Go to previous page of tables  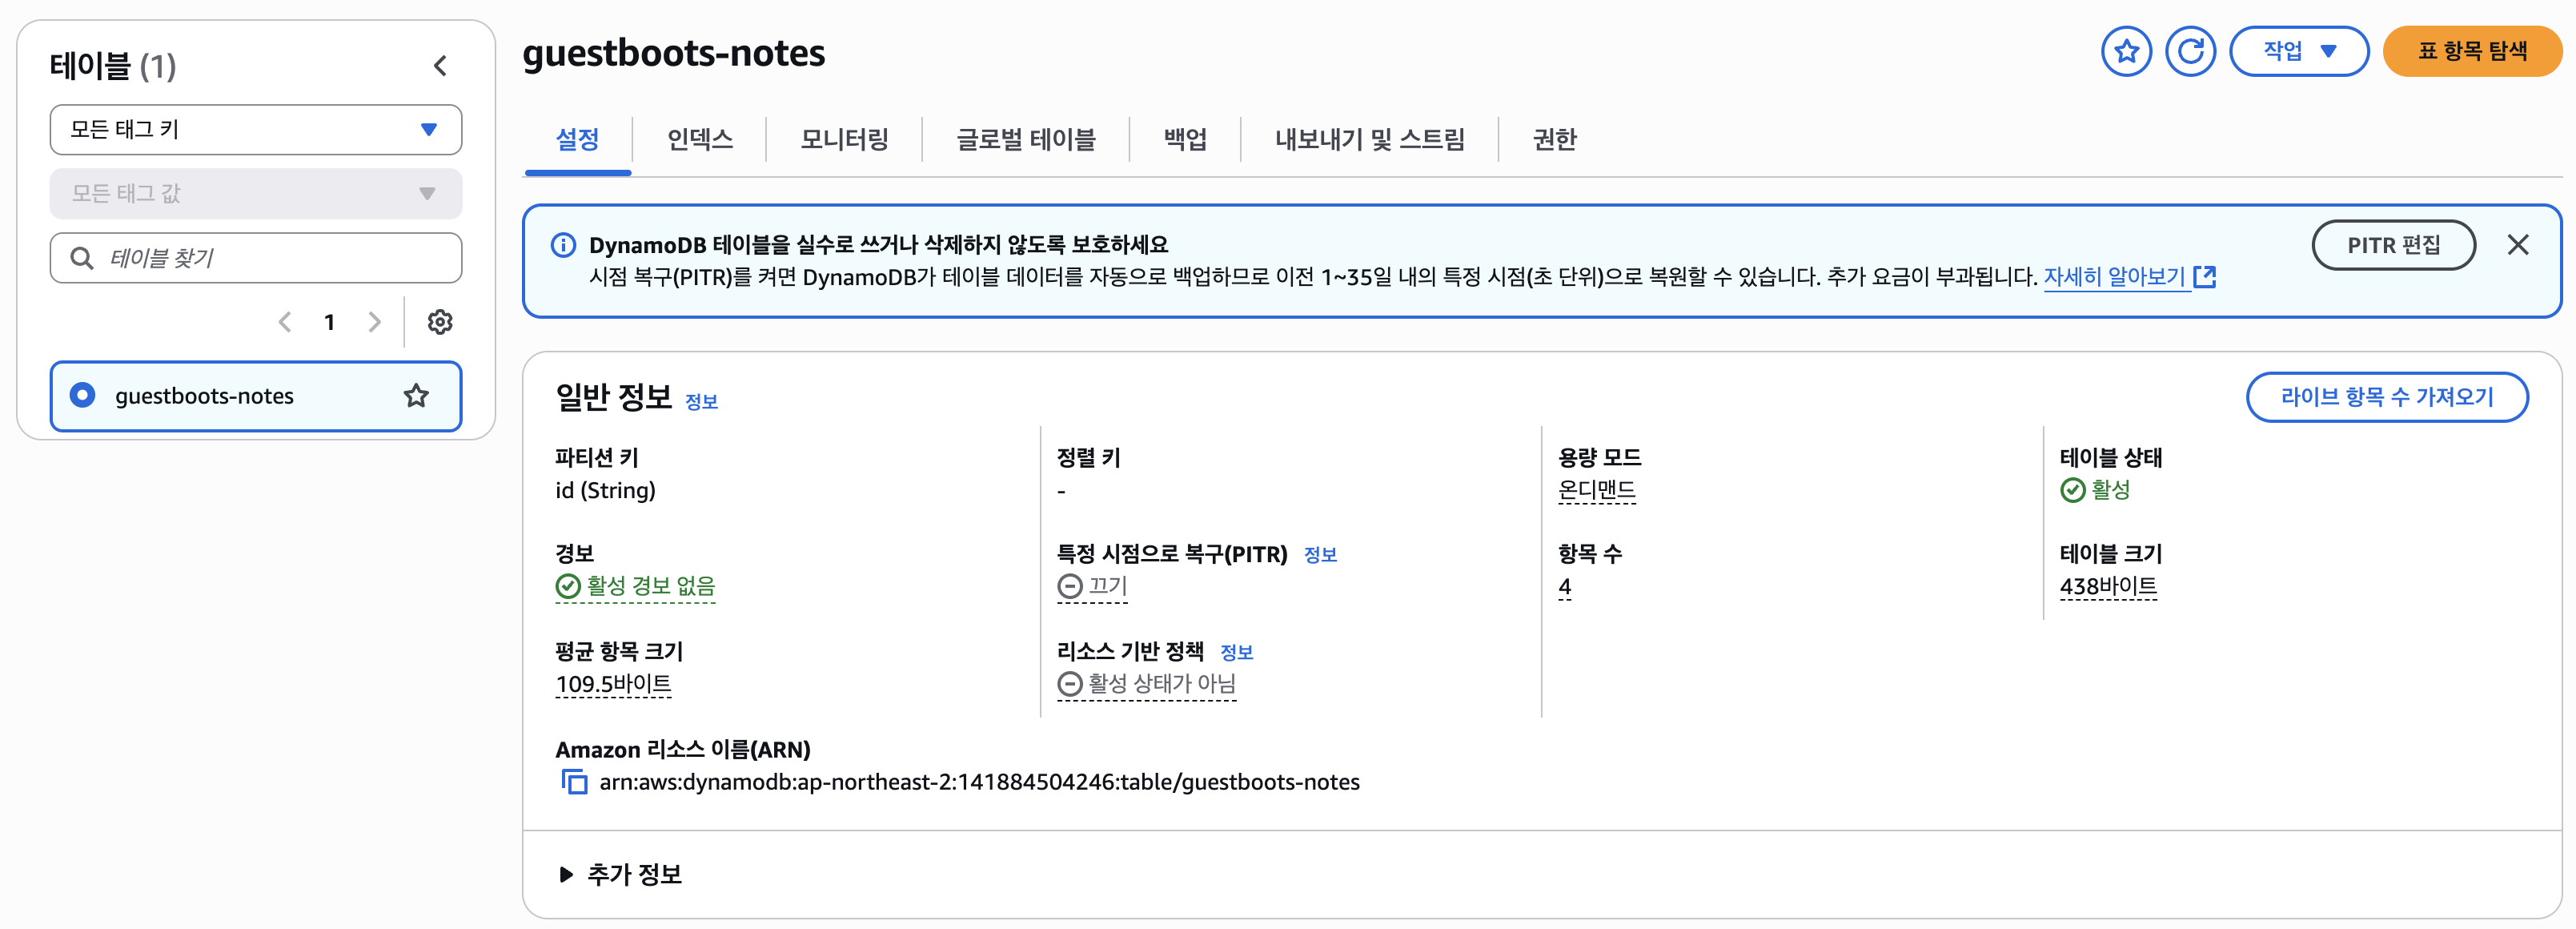pos(285,322)
